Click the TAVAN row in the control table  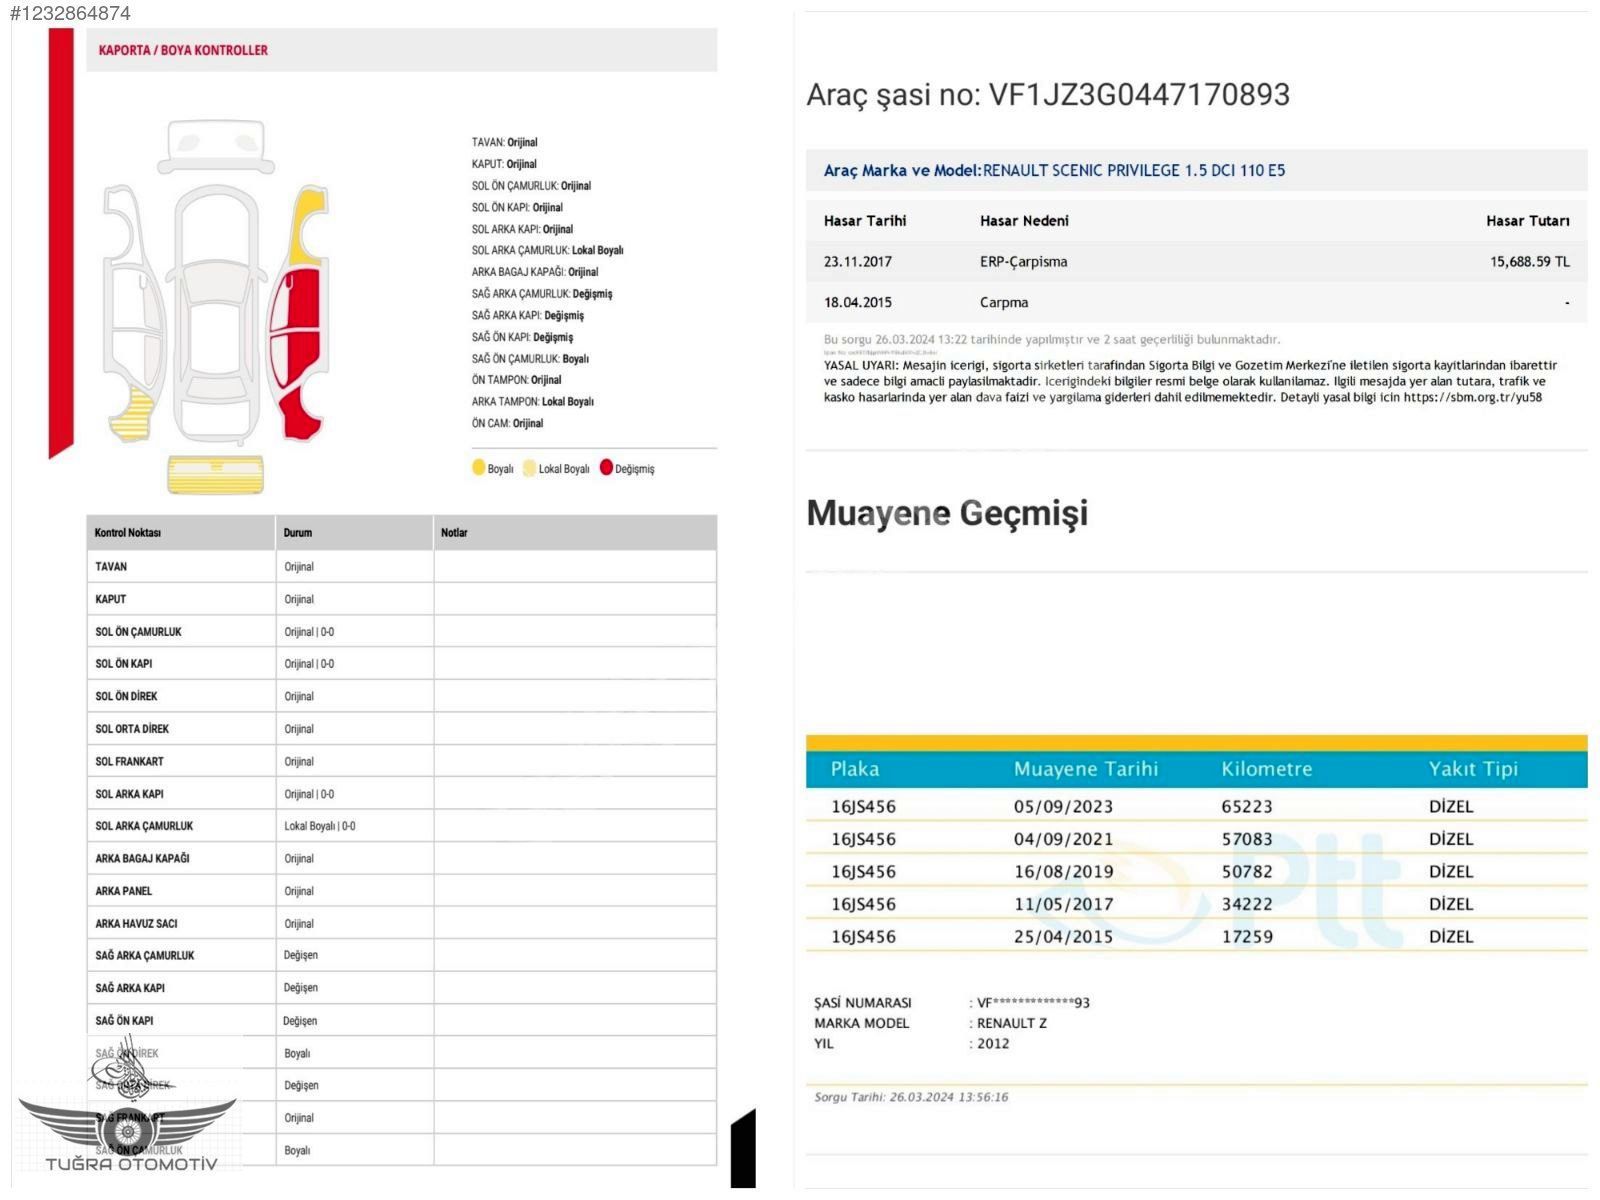coord(402,567)
